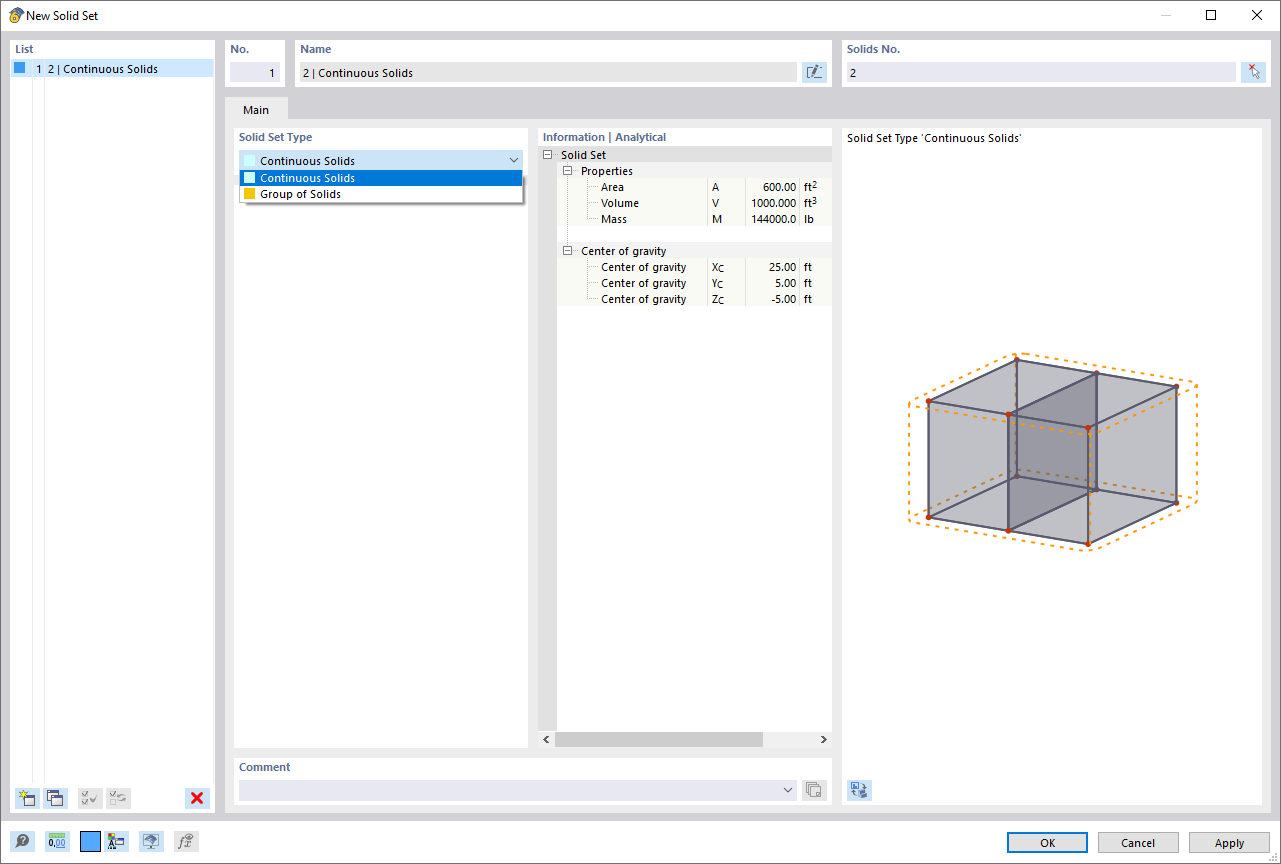Open the Comment dropdown
Screen dimensions: 1281x864
(x=787, y=790)
